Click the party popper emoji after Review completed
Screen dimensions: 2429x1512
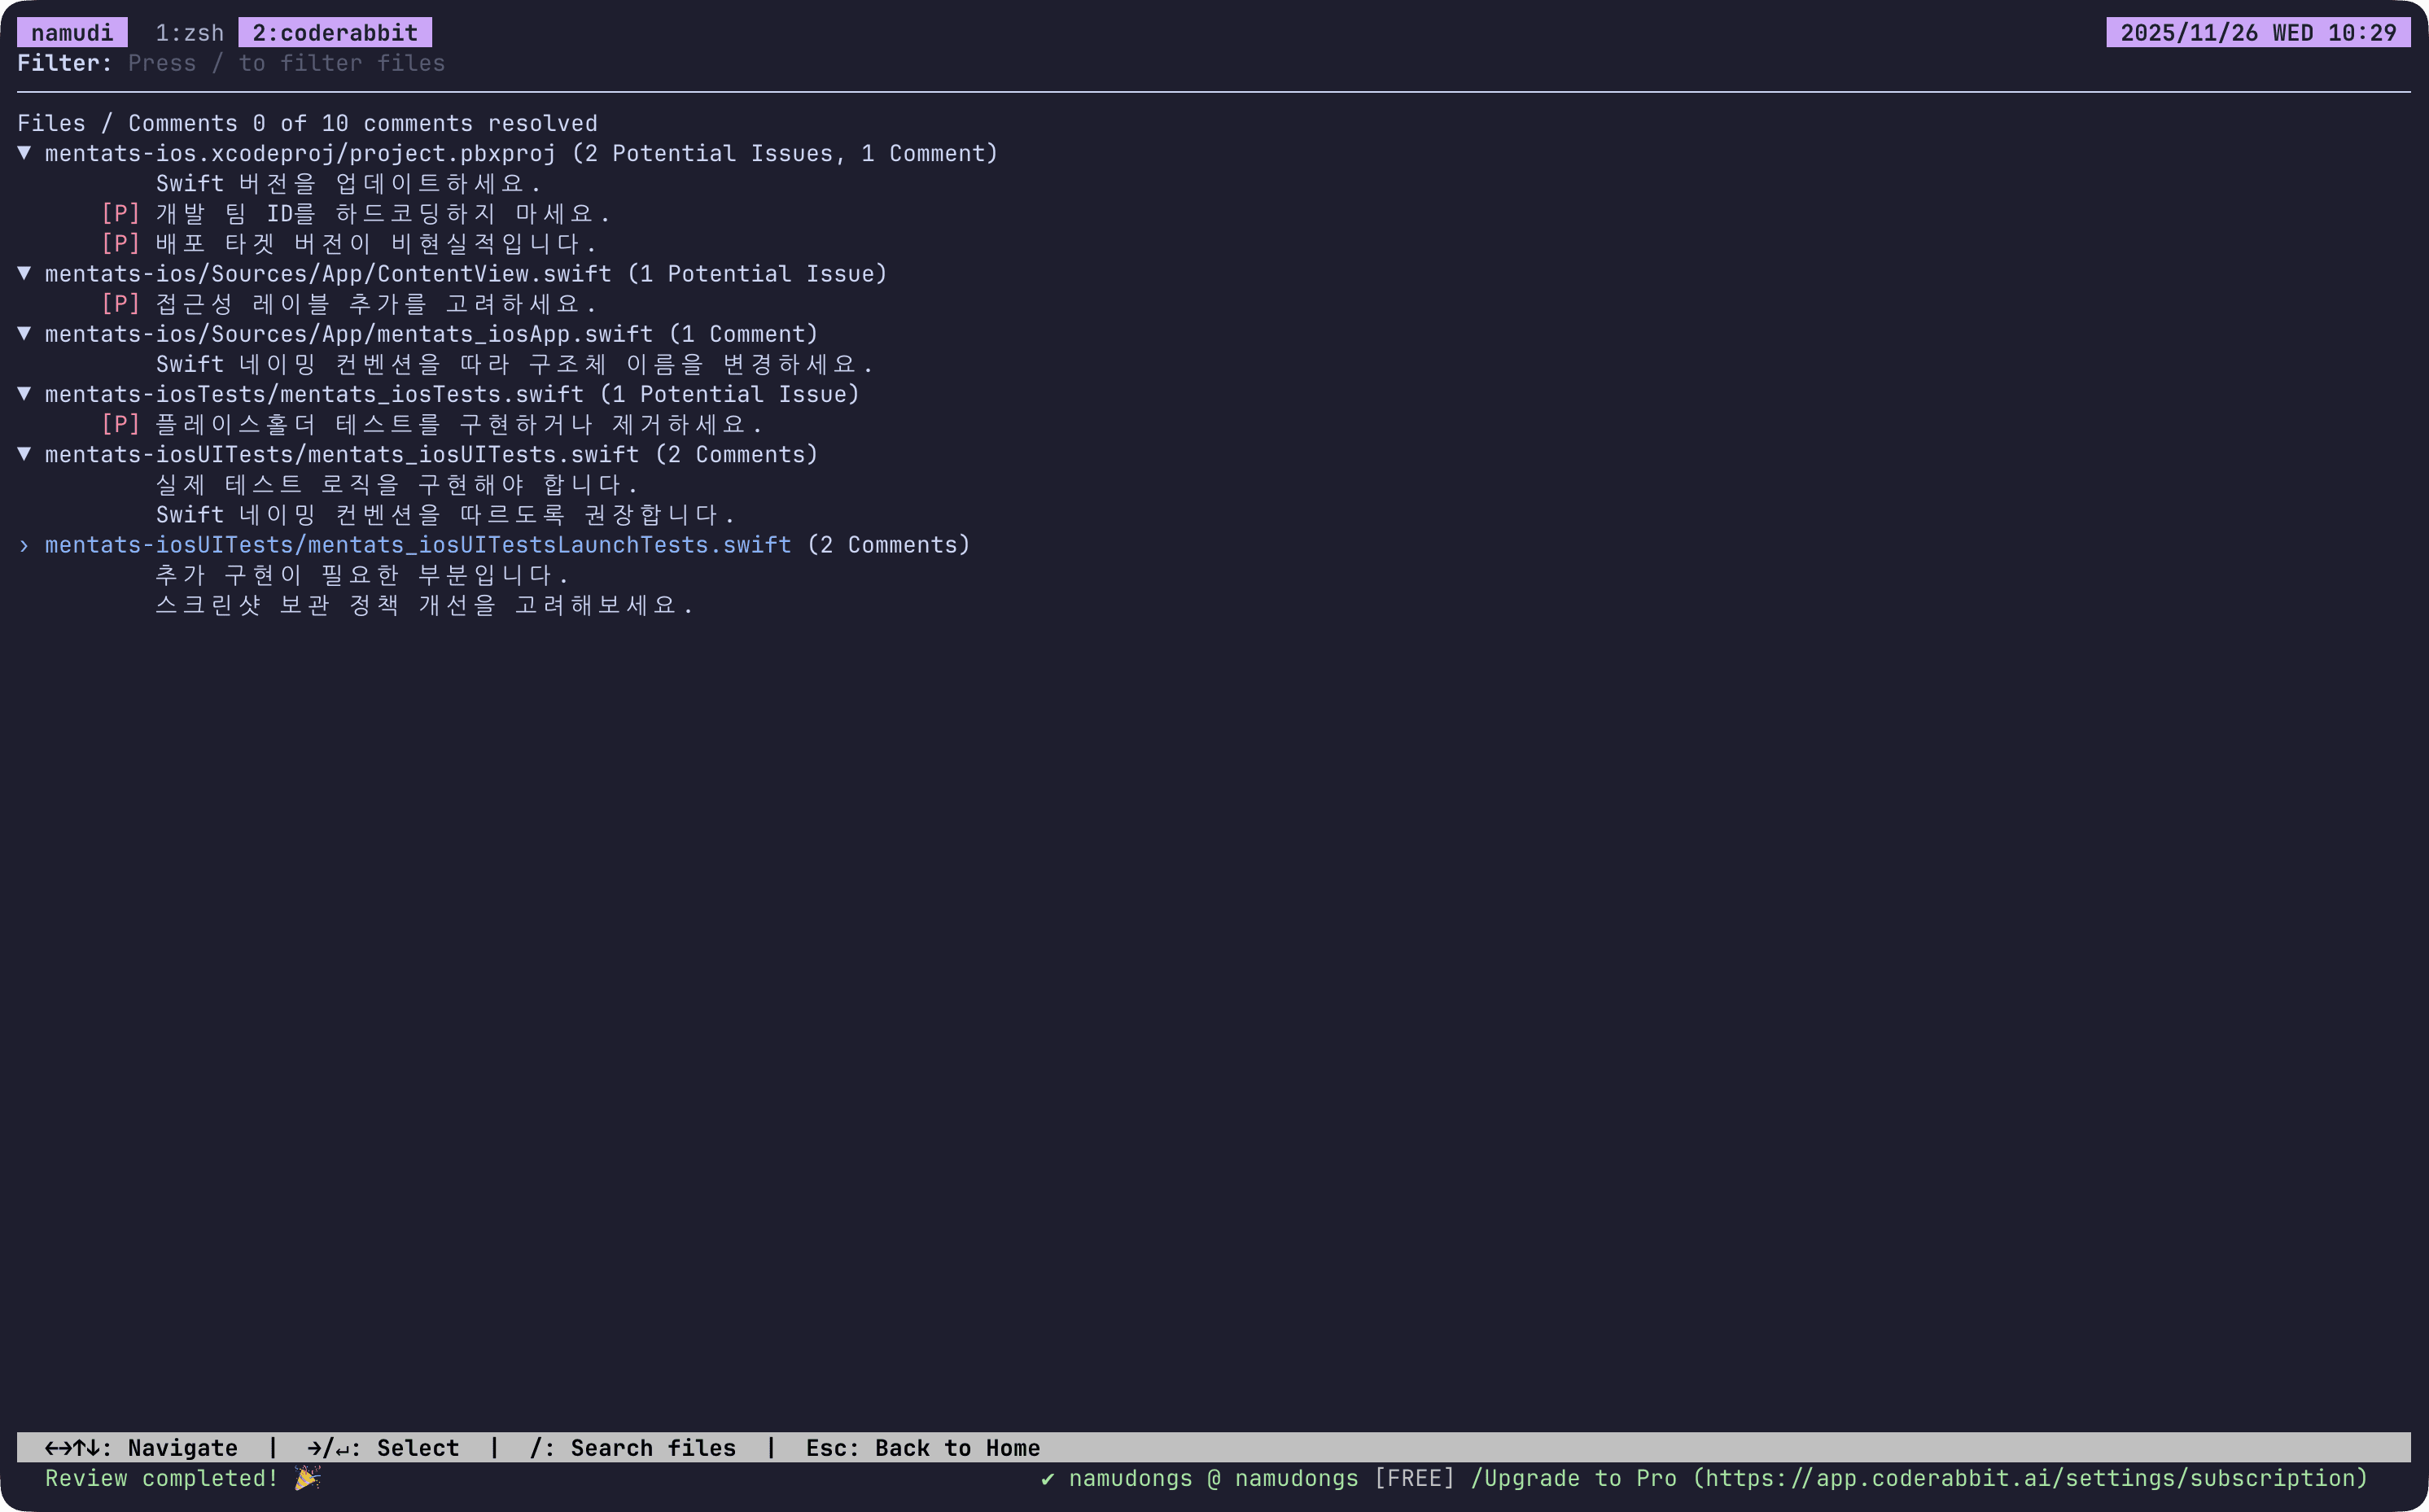pyautogui.click(x=307, y=1478)
